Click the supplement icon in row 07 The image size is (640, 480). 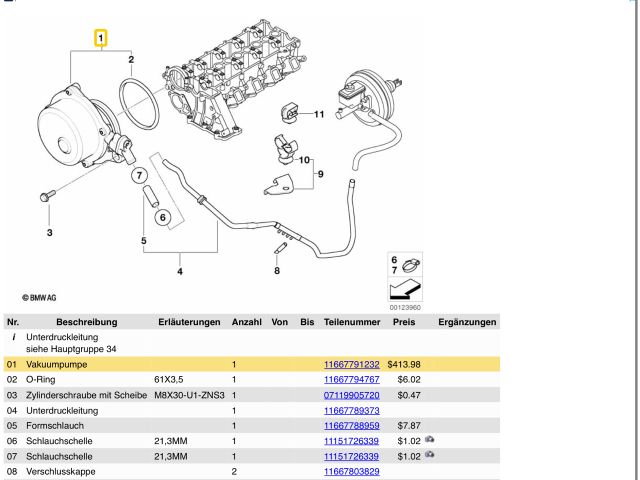click(430, 455)
